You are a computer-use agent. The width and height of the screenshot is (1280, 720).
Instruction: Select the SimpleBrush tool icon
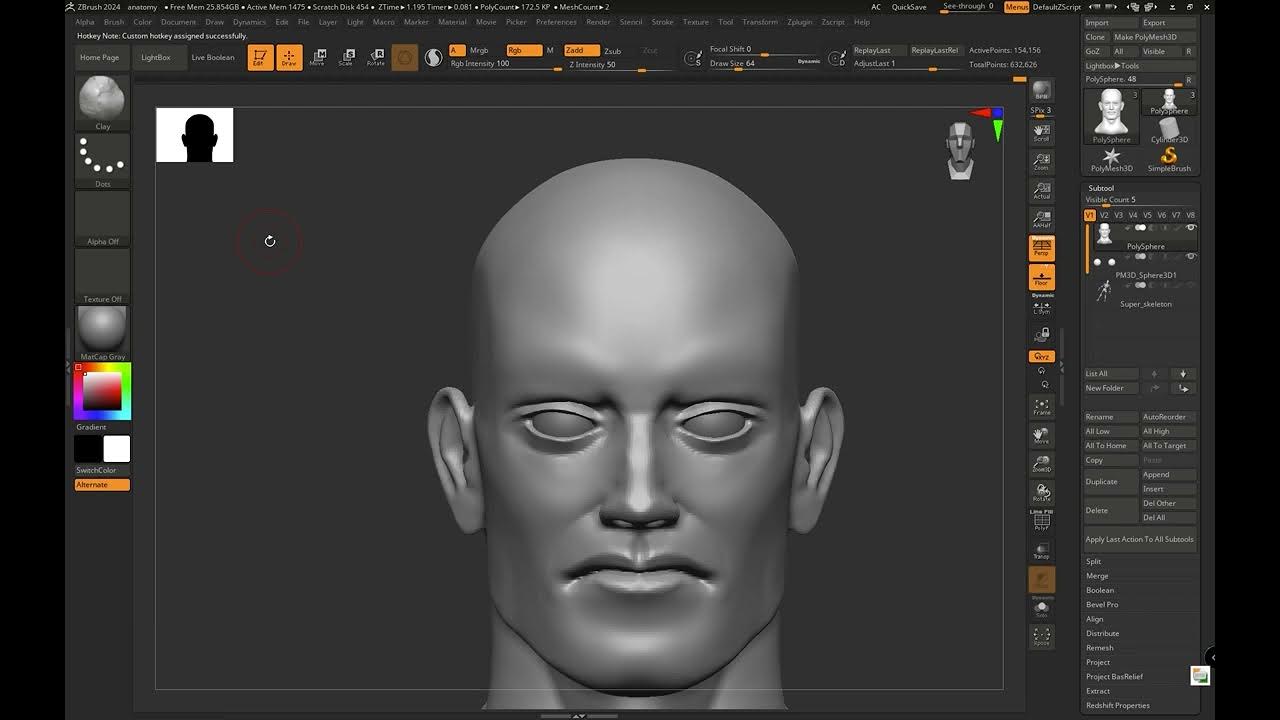pos(1169,160)
